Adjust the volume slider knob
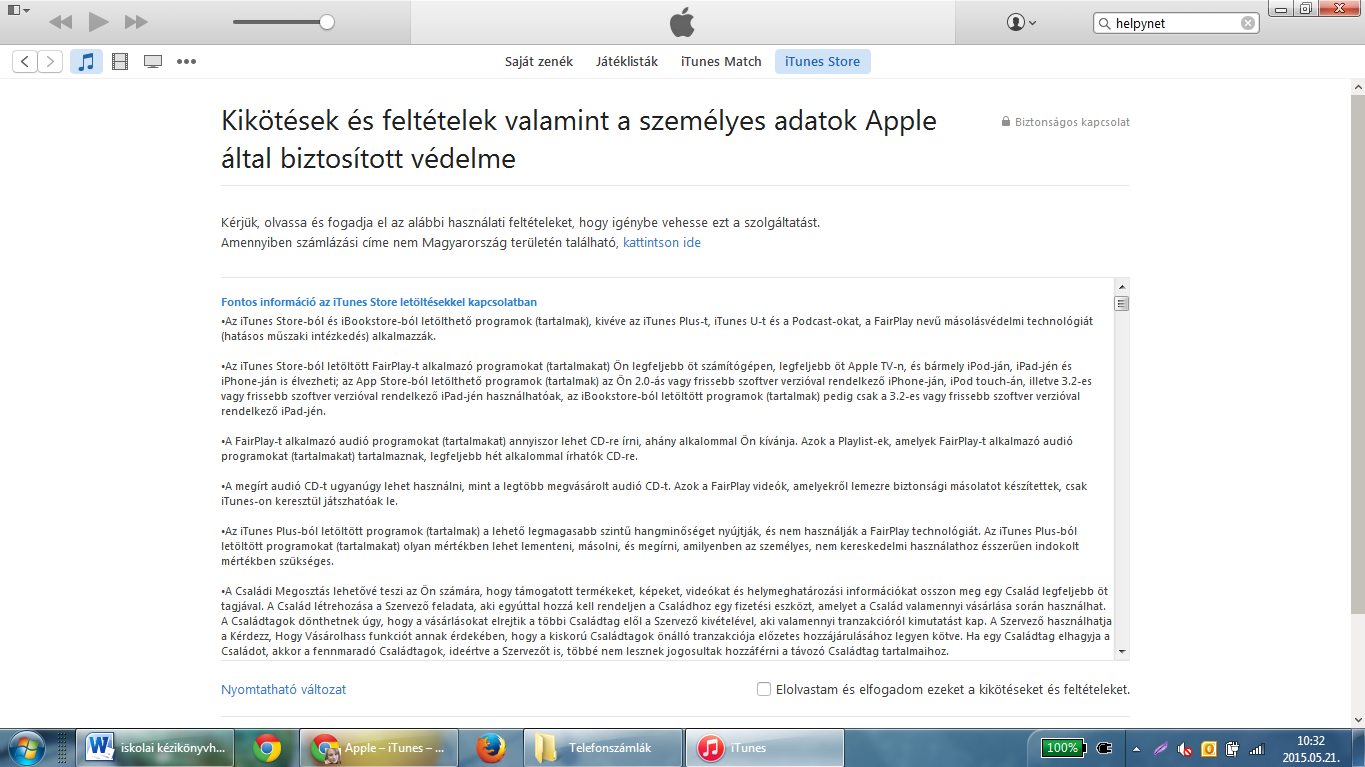The image size is (1365, 767). 327,22
